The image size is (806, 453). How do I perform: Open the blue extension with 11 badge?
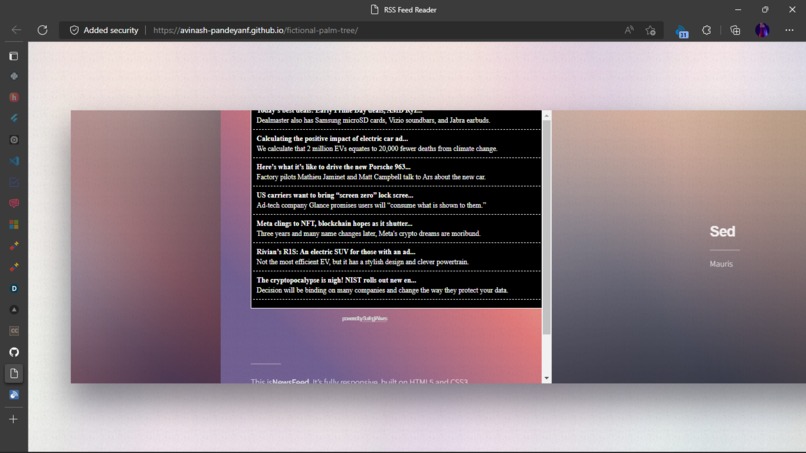tap(682, 31)
